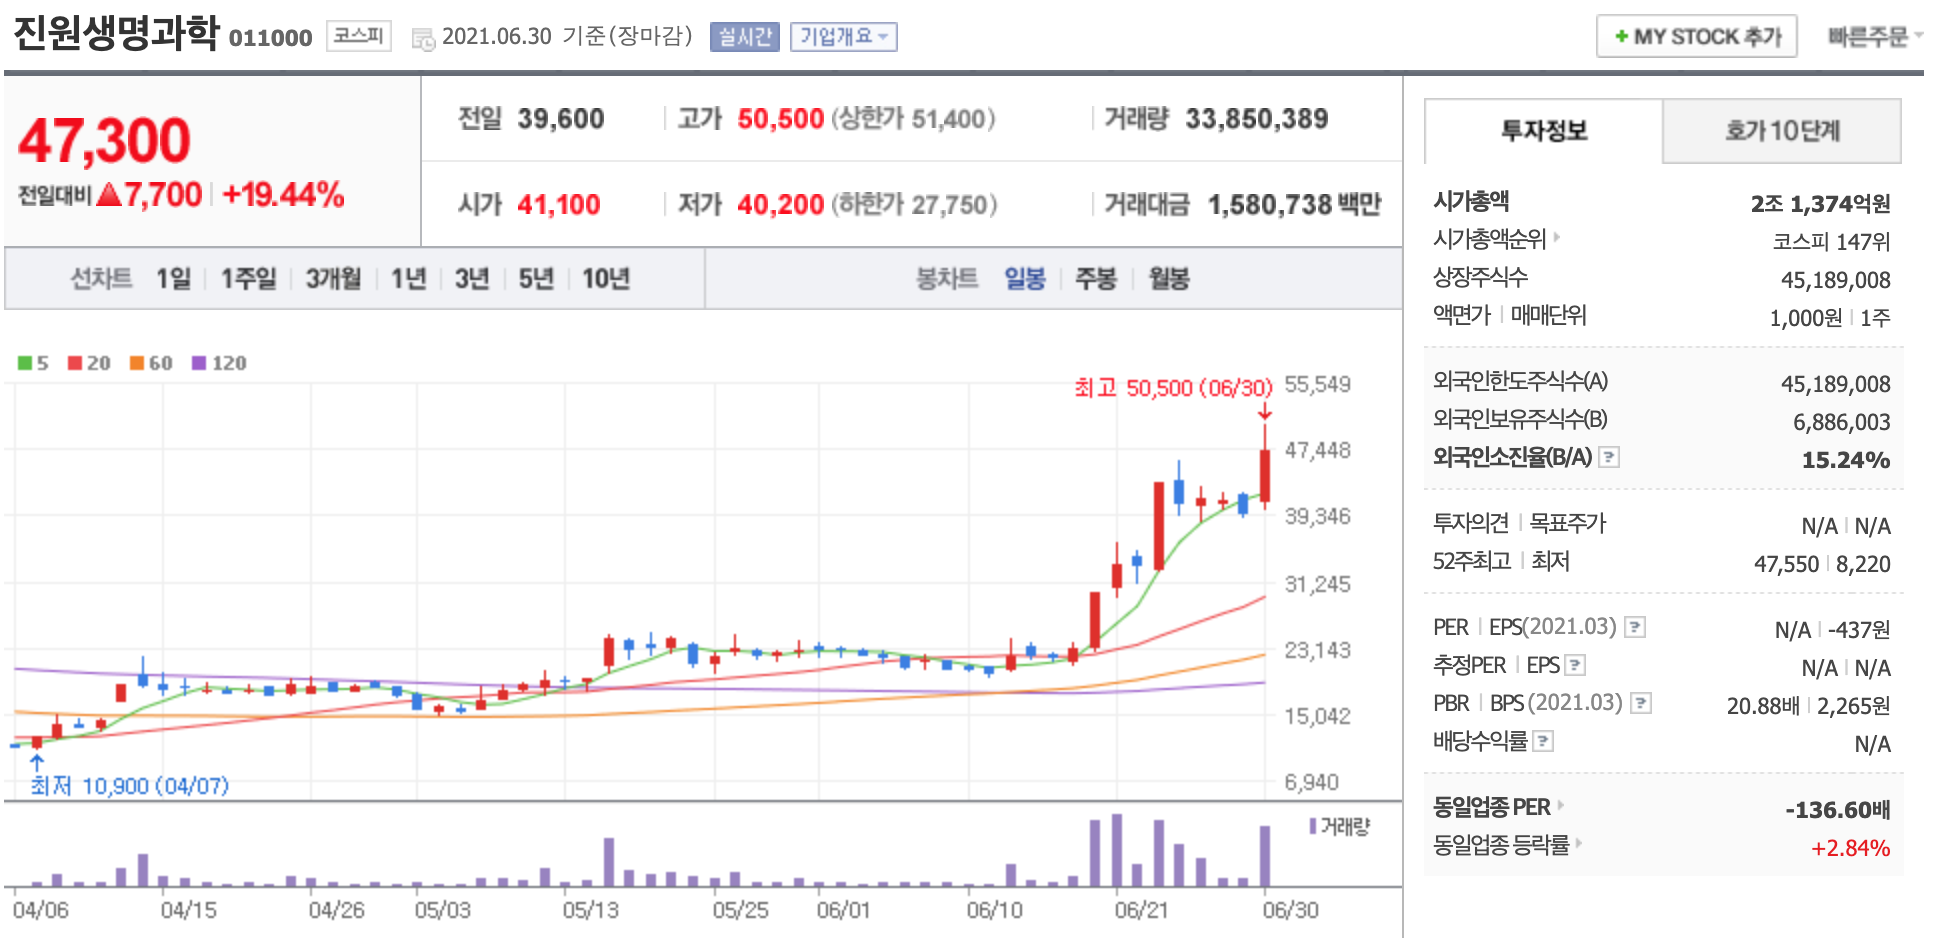Click the 시가 value 41,100
The height and width of the screenshot is (938, 1938).
point(559,205)
